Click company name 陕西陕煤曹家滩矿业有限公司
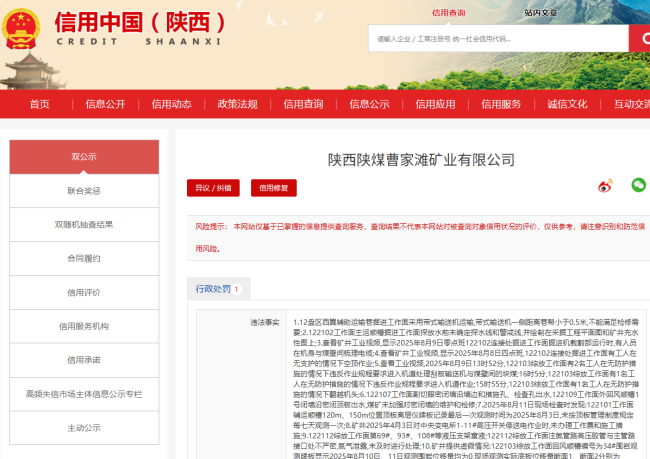Screen dimensions: 650x459 point(421,160)
